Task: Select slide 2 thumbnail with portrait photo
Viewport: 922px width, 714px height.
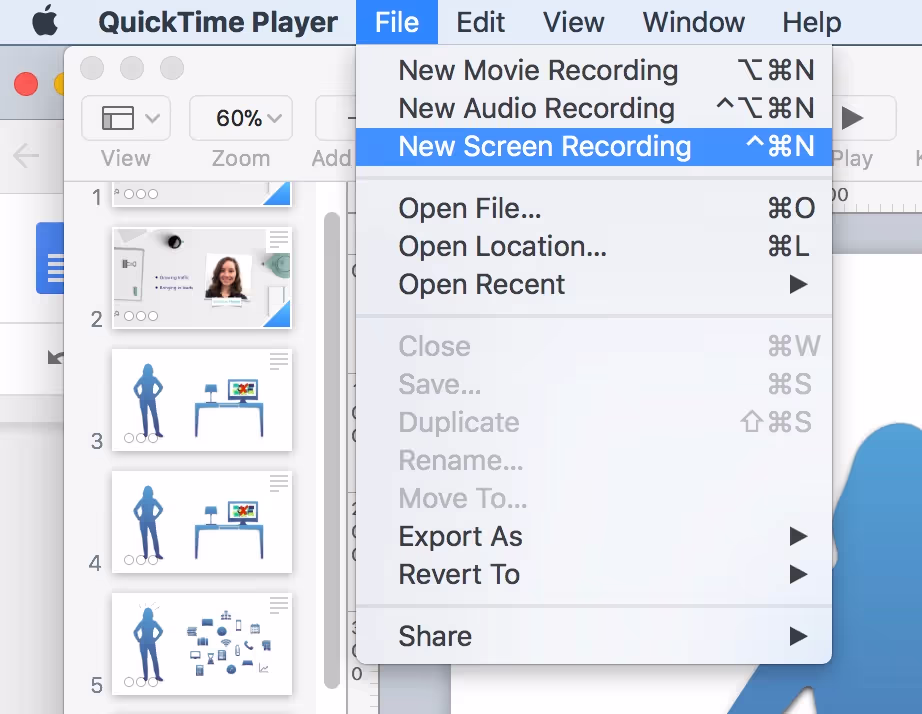Action: (x=202, y=278)
